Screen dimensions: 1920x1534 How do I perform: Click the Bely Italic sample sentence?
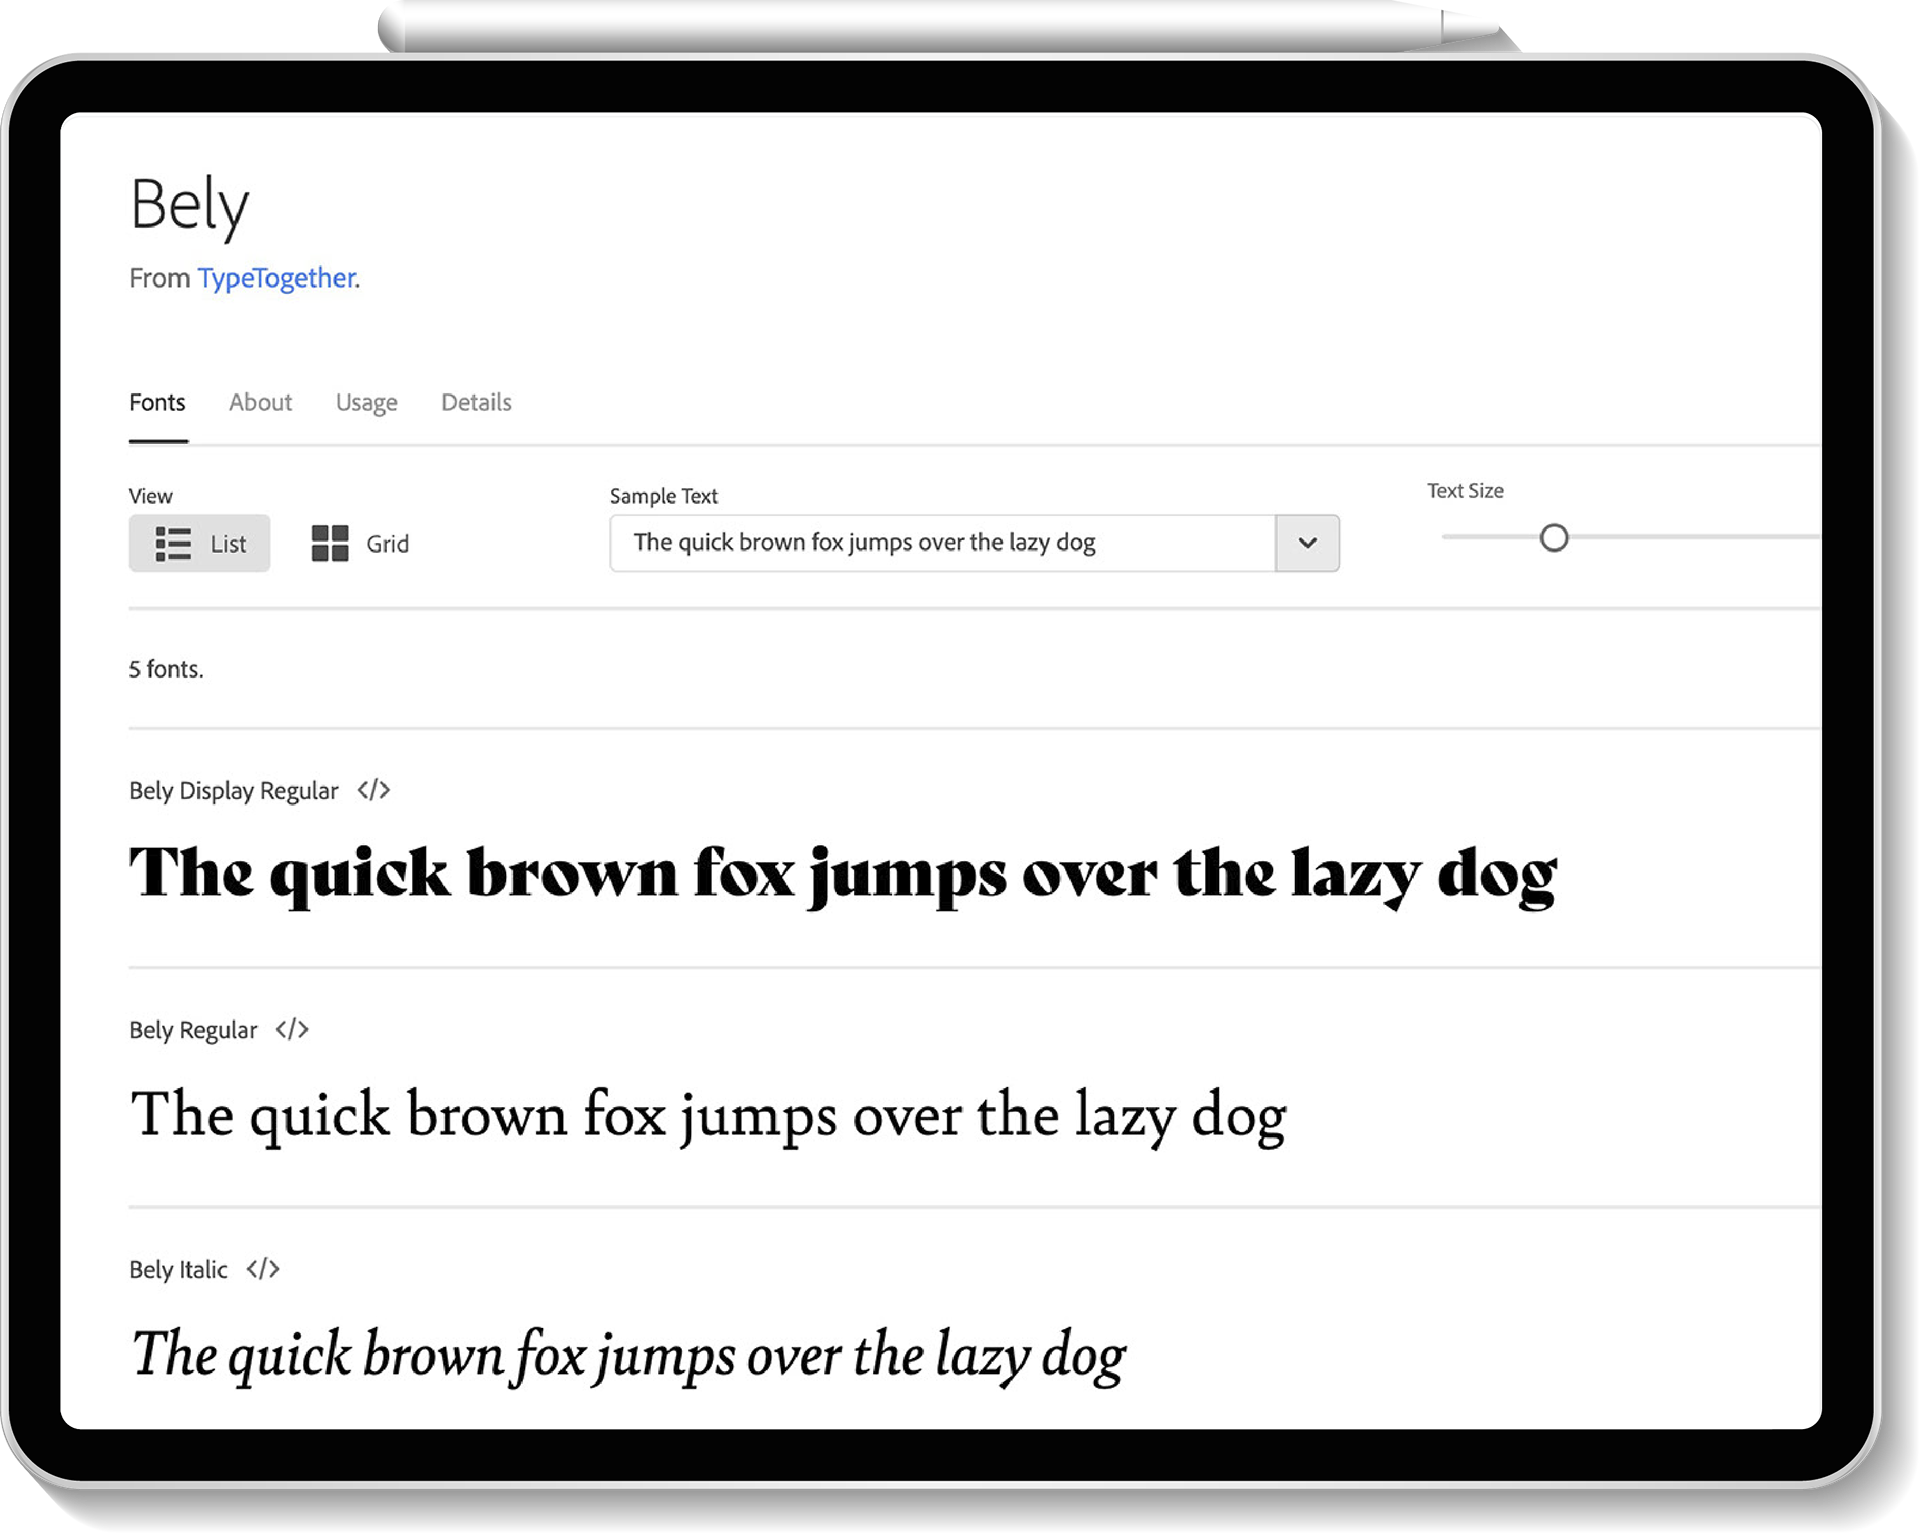pos(628,1356)
